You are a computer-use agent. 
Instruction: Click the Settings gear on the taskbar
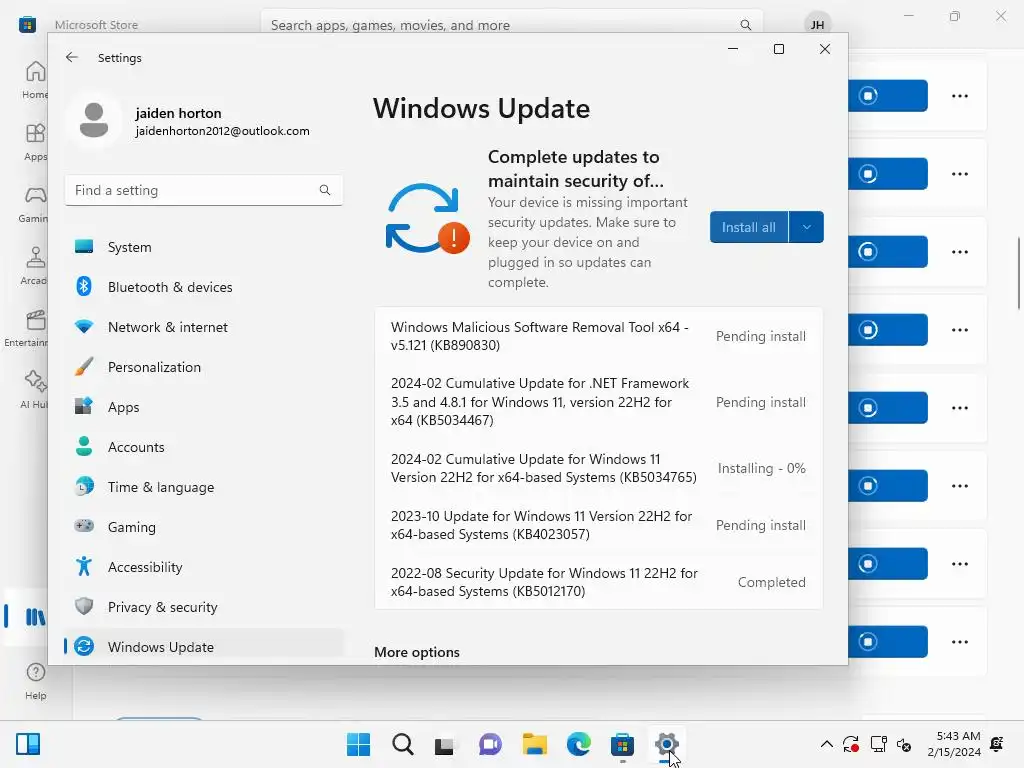tap(666, 744)
